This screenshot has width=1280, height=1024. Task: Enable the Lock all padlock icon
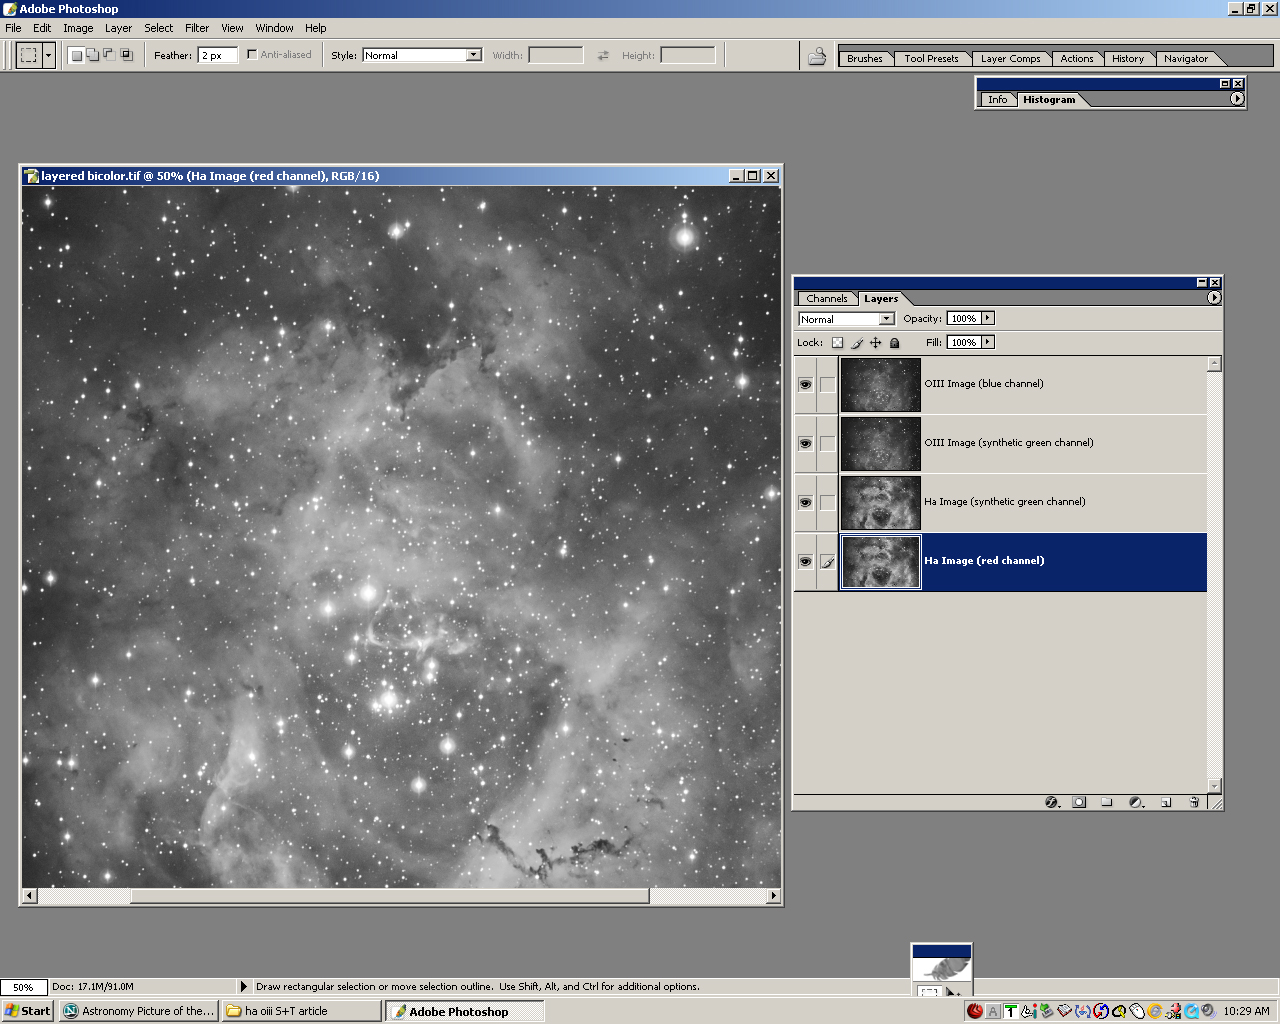click(x=895, y=343)
